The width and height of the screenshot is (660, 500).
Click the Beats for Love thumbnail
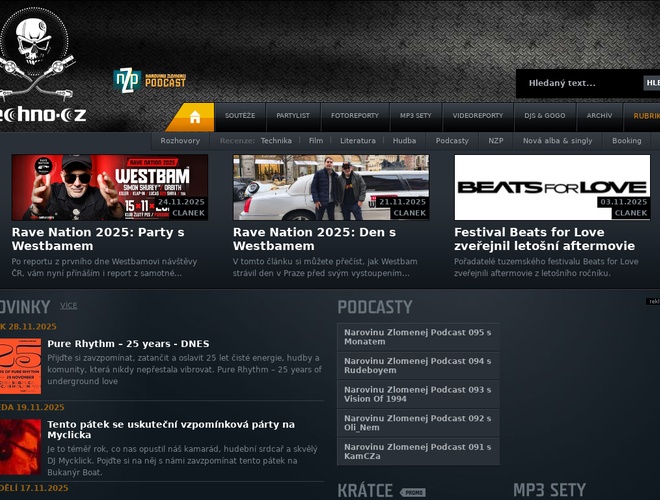[552, 187]
